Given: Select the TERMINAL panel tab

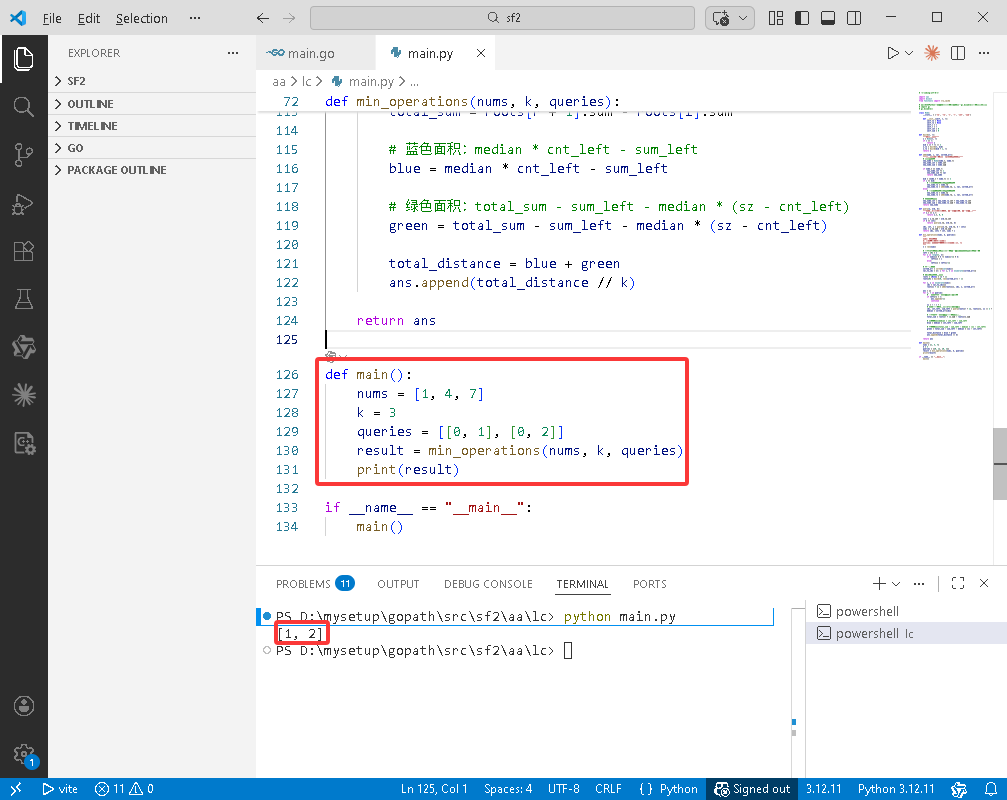Looking at the screenshot, I should pyautogui.click(x=582, y=584).
